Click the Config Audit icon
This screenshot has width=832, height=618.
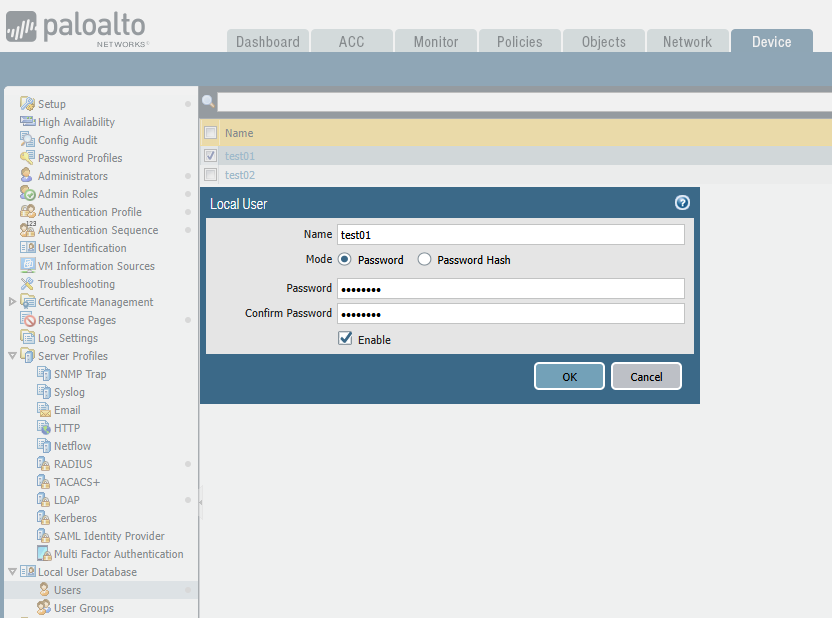pyautogui.click(x=28, y=140)
